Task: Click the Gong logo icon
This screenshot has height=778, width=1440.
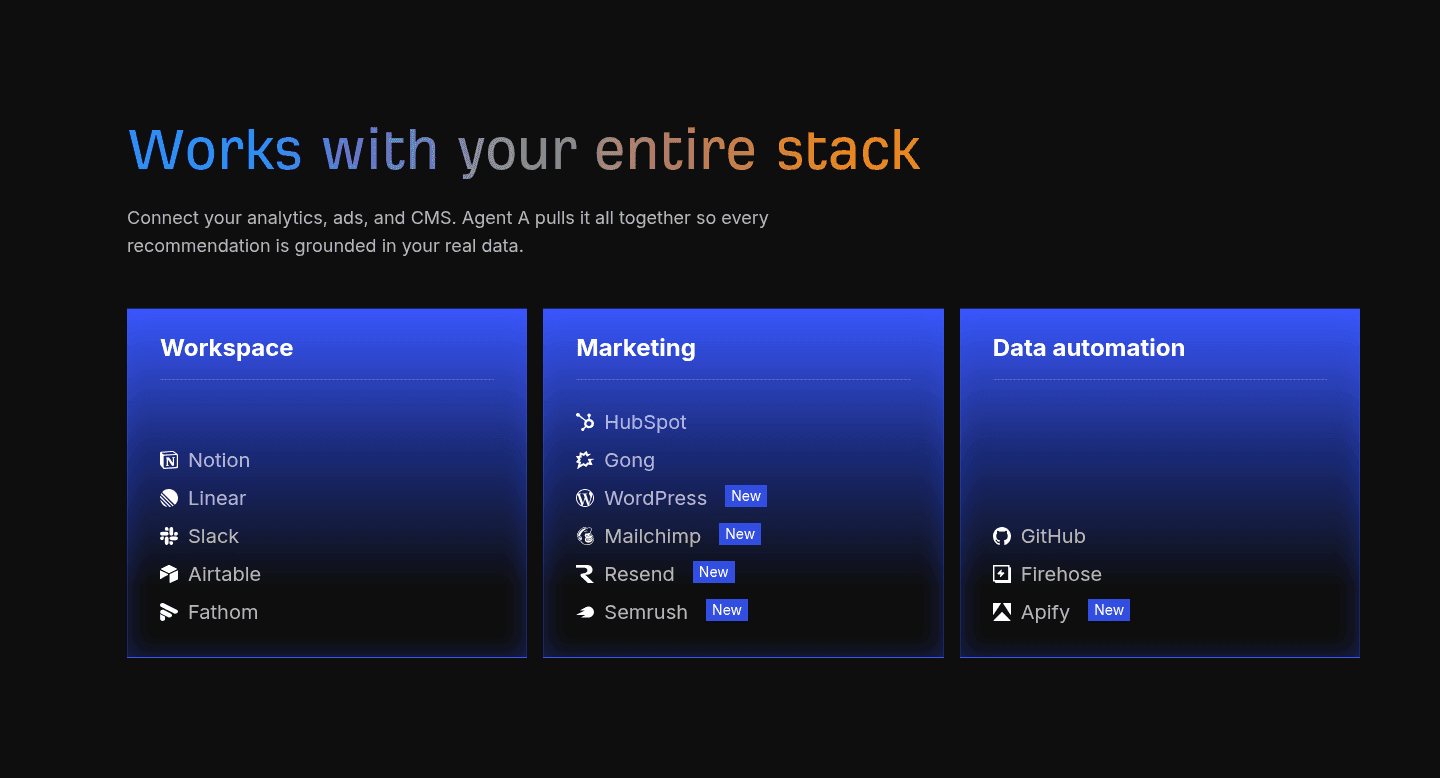Action: tap(585, 460)
